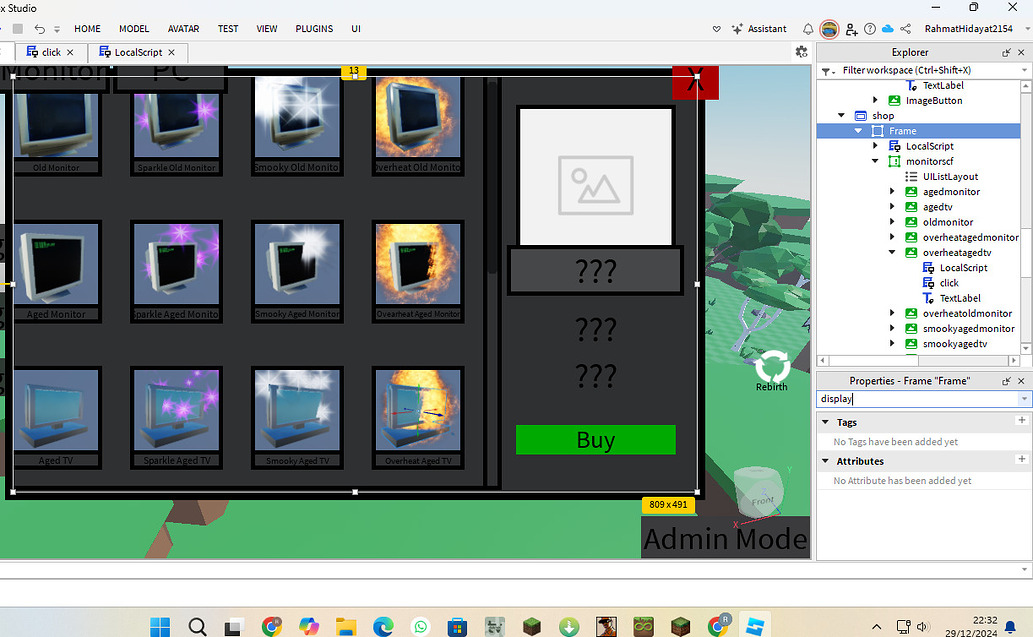Collapse the shop tree node
The width and height of the screenshot is (1033, 637).
click(841, 115)
